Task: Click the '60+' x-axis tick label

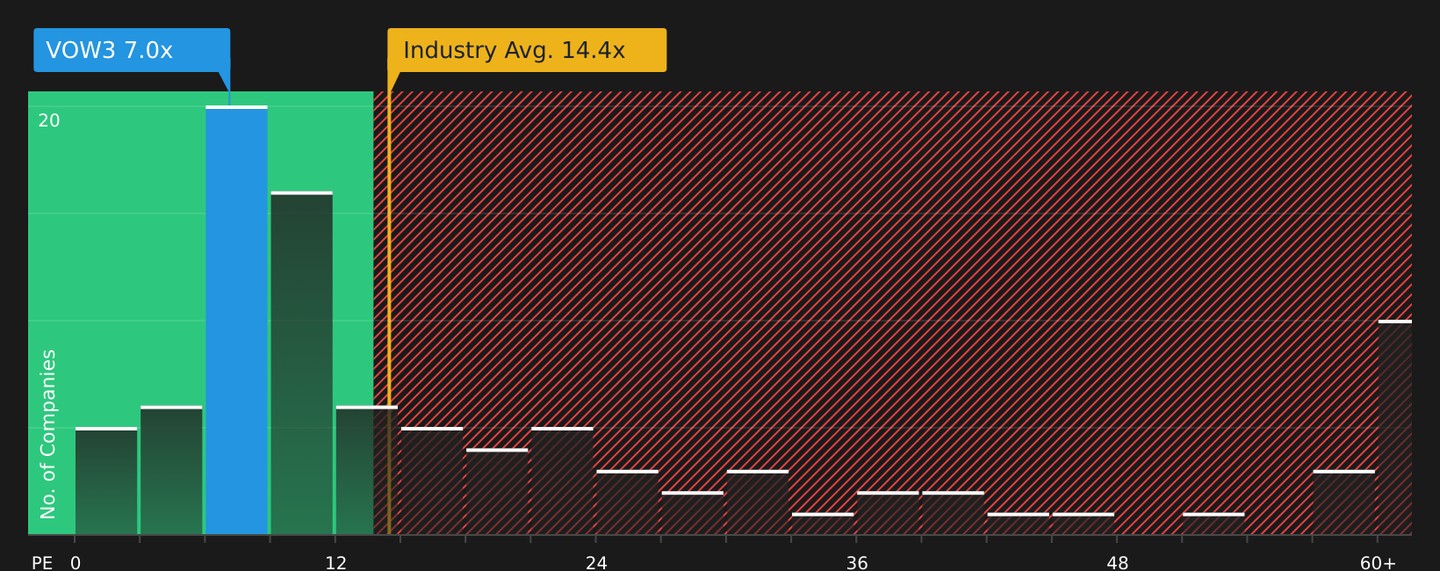Action: coord(1378,563)
